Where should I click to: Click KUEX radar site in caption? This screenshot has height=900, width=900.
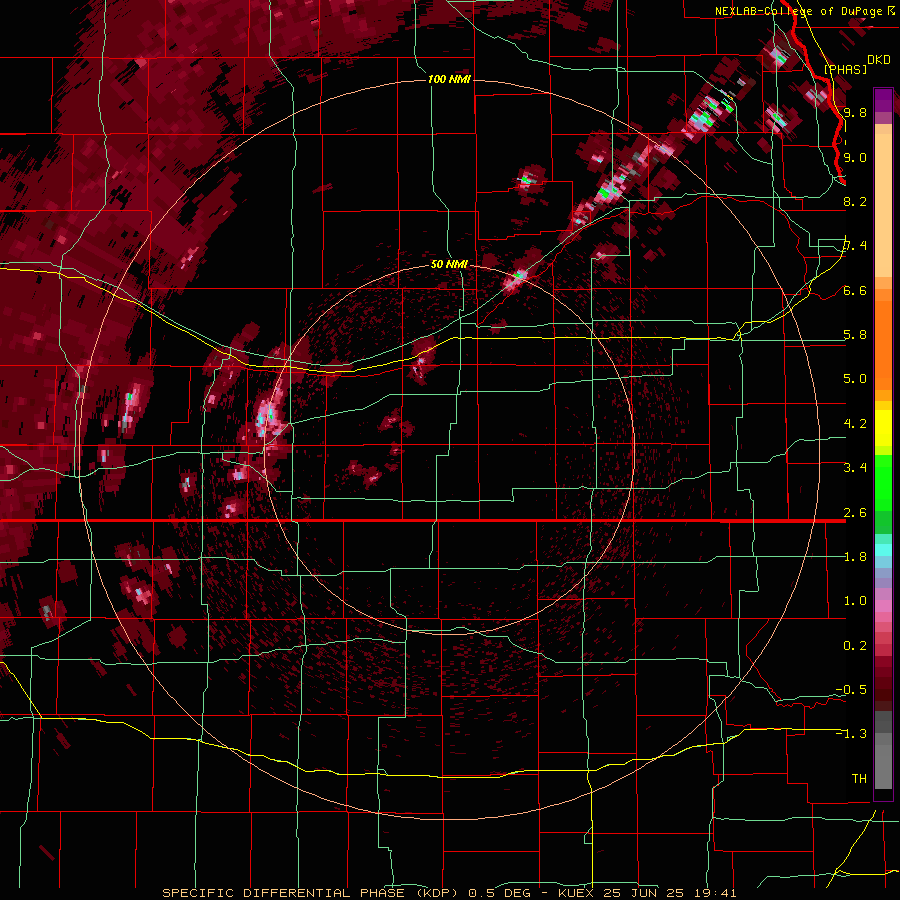[x=576, y=893]
